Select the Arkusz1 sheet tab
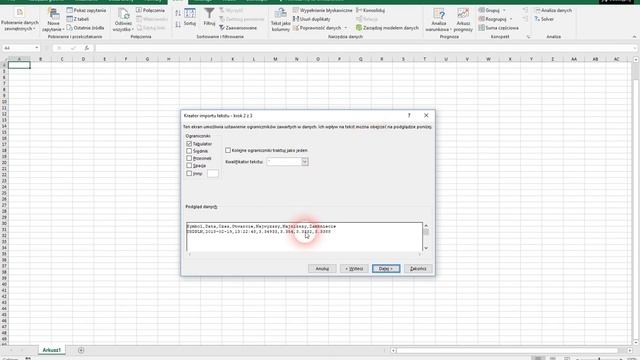The image size is (640, 360). pos(51,350)
